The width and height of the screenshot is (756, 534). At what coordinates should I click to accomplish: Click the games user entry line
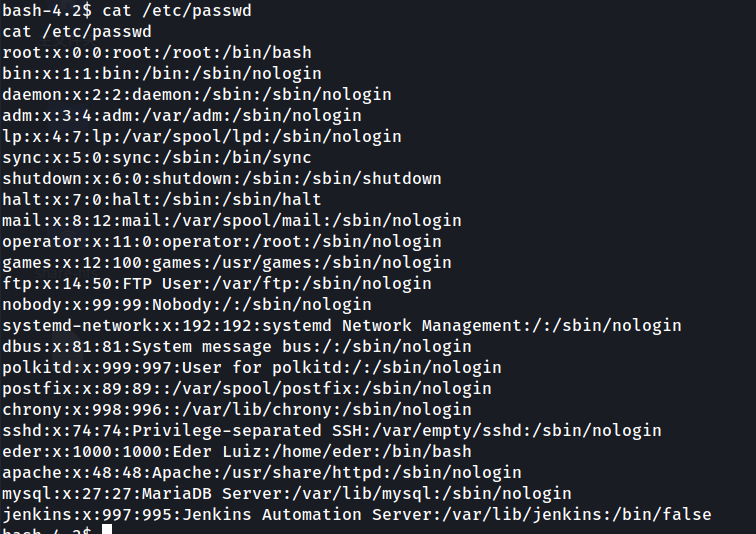coord(226,262)
